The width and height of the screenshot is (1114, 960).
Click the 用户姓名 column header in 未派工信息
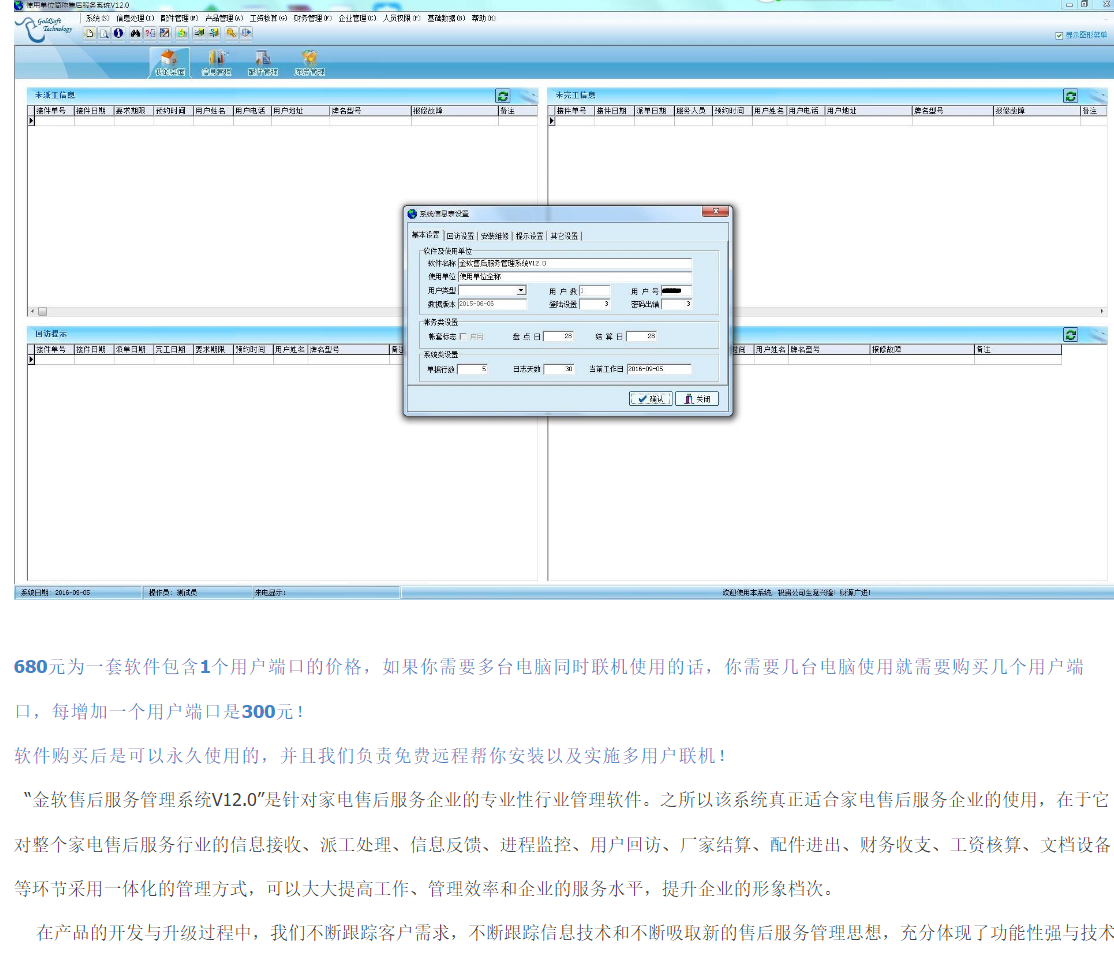(212, 112)
